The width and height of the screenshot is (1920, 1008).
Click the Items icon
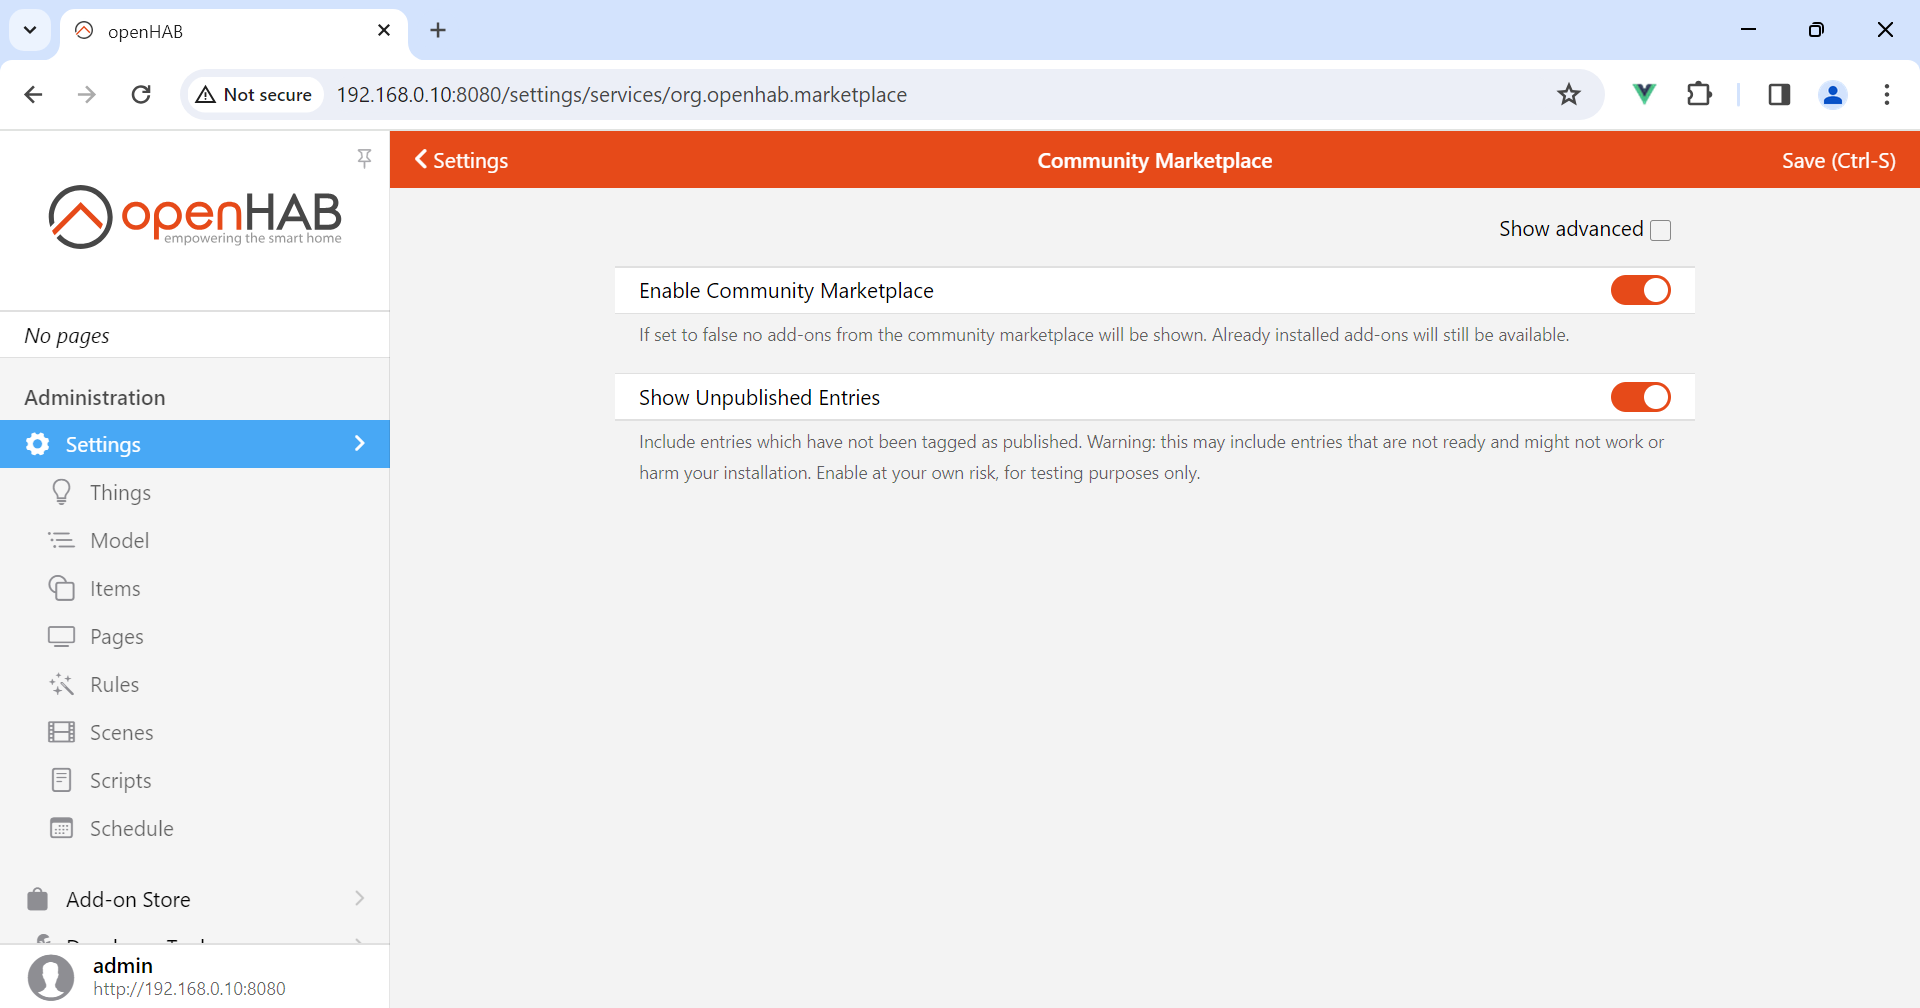pyautogui.click(x=62, y=588)
